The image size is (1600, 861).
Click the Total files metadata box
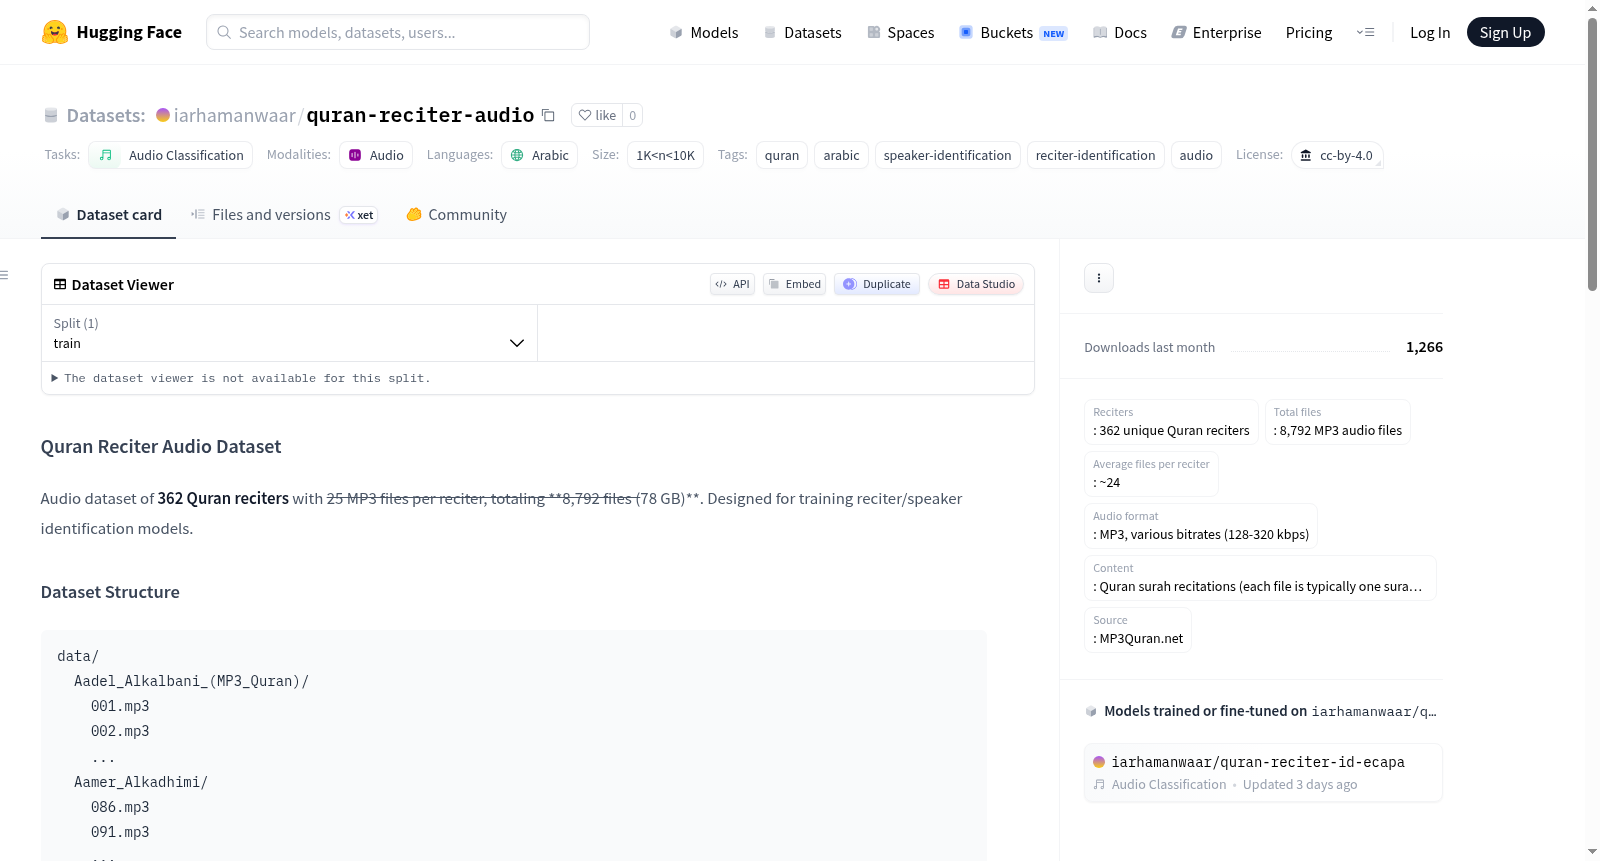click(x=1338, y=422)
